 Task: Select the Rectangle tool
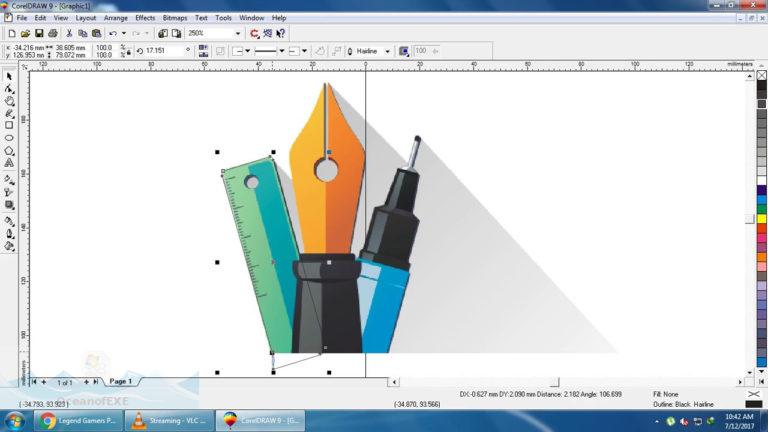(9, 125)
